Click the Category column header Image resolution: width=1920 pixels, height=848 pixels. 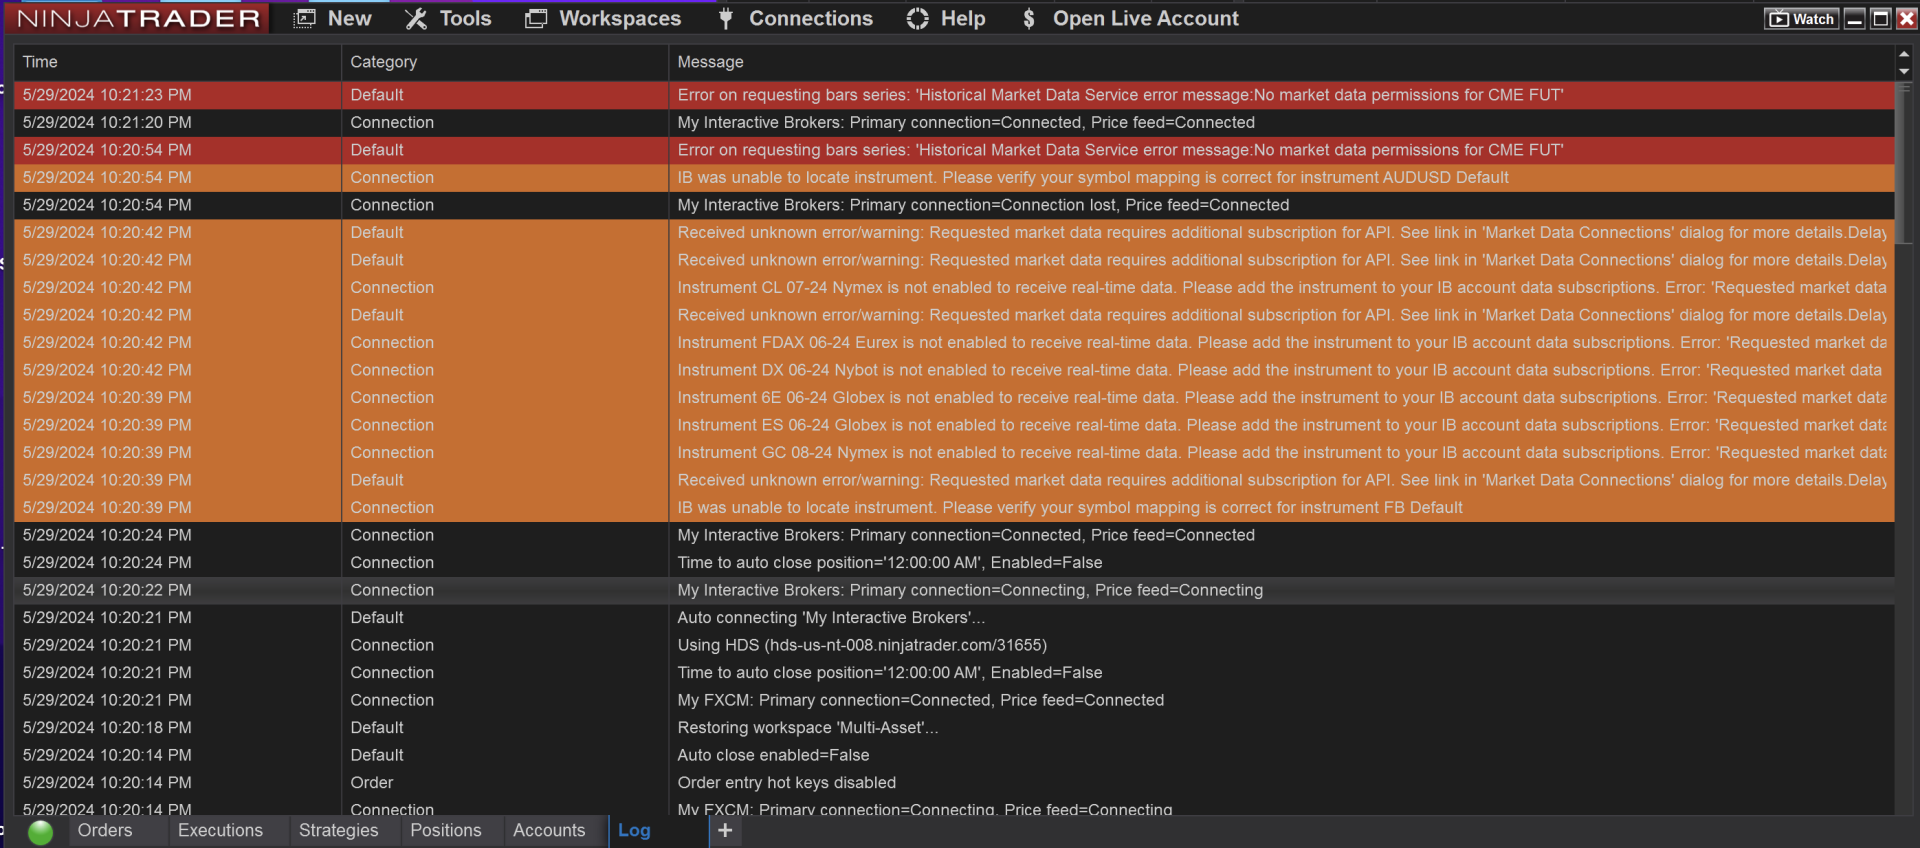[x=505, y=62]
